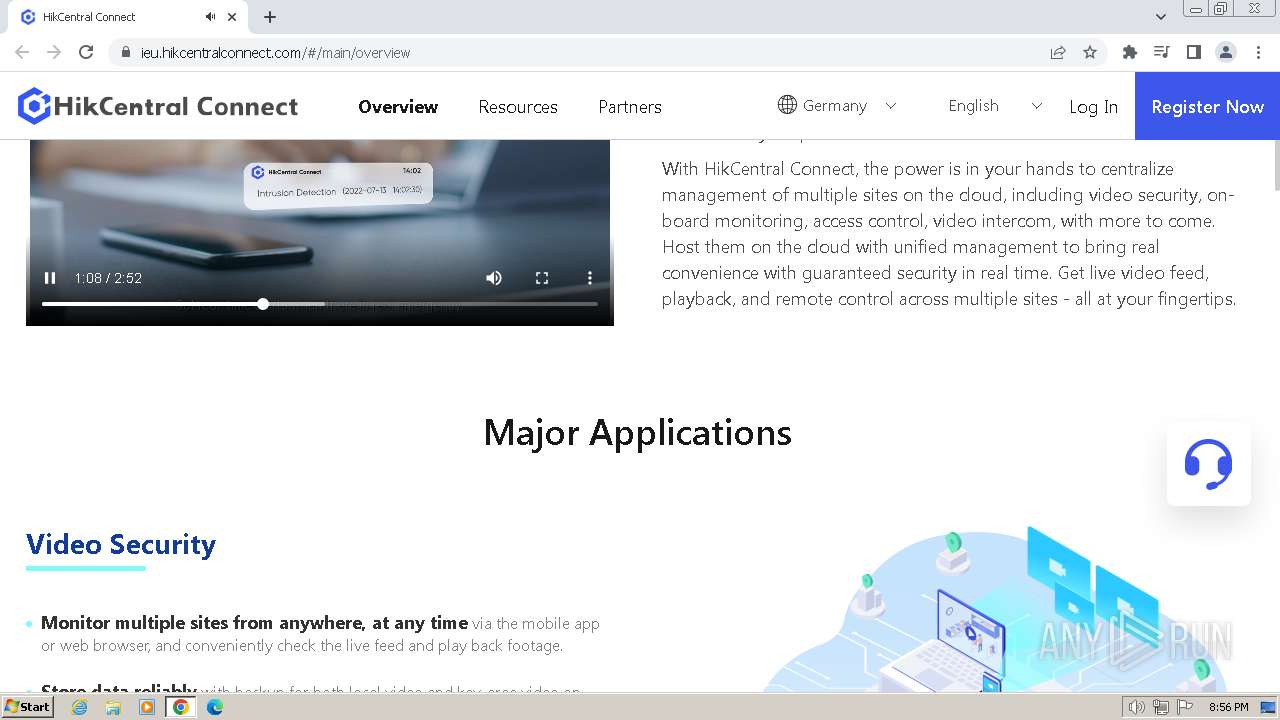Open the Resources menu
The width and height of the screenshot is (1280, 720).
[518, 107]
